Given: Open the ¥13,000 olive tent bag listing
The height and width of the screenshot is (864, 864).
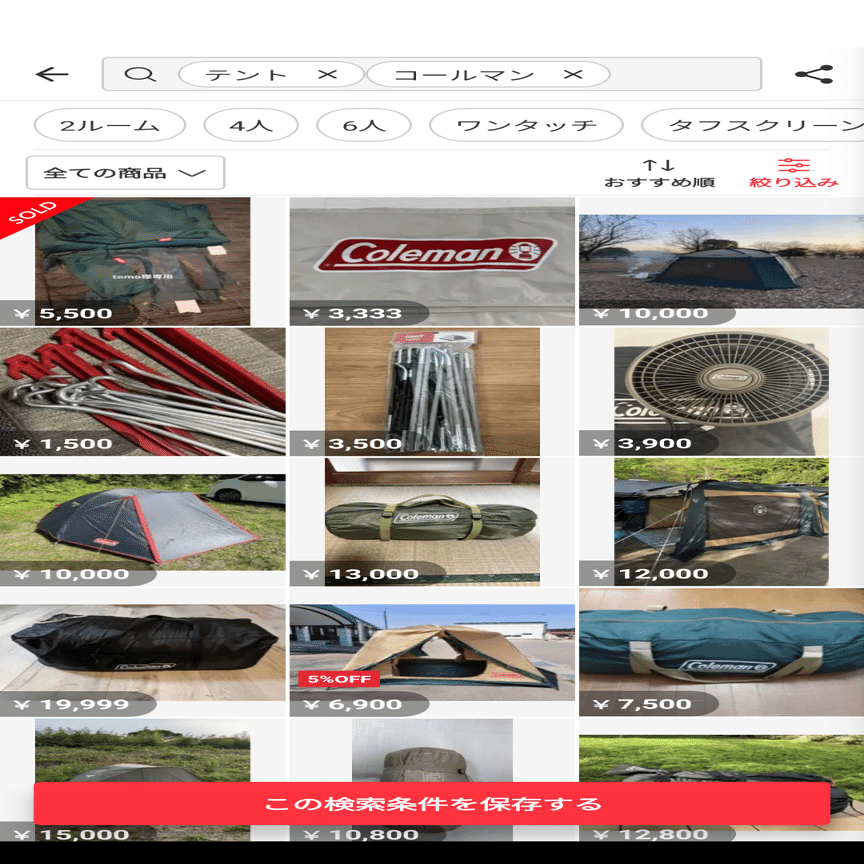Looking at the screenshot, I should click(x=432, y=522).
